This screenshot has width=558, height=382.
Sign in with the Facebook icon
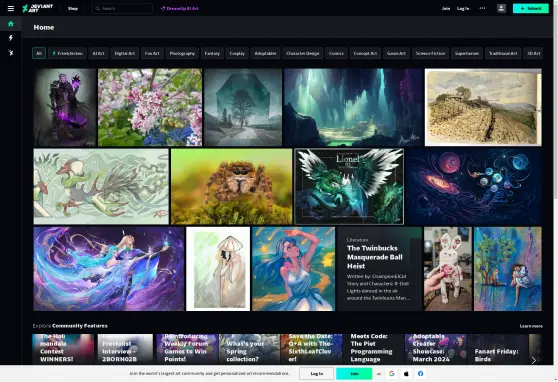(x=421, y=373)
